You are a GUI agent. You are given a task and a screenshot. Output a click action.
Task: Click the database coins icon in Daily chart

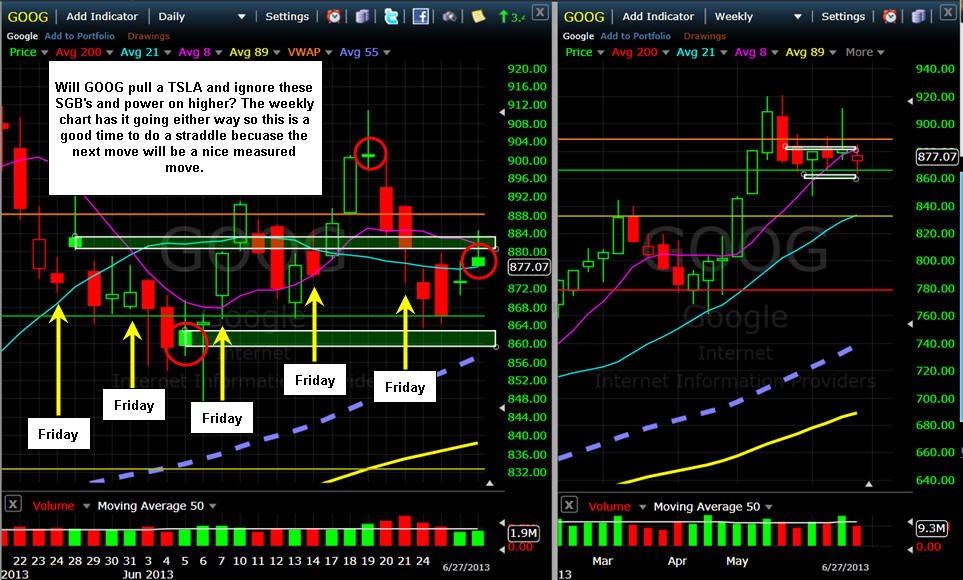click(x=362, y=17)
